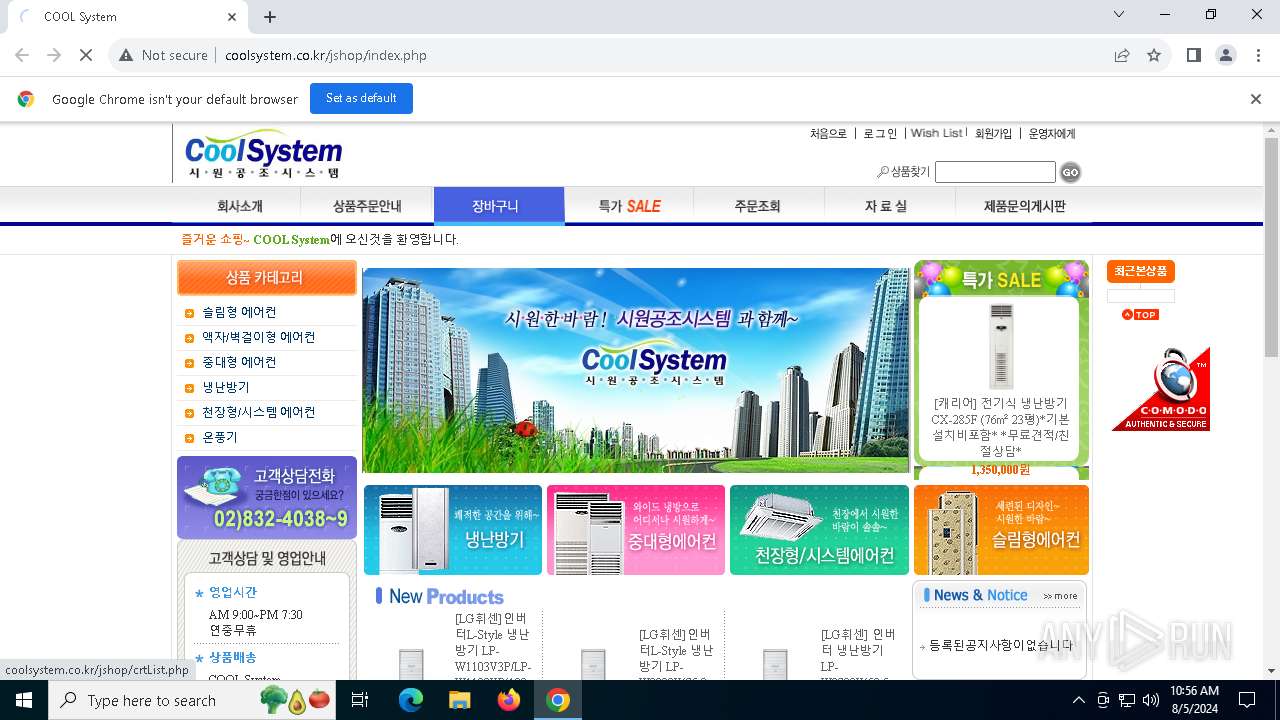Screen dimensions: 1280x720
Task: Open a new browser tab
Action: click(270, 16)
